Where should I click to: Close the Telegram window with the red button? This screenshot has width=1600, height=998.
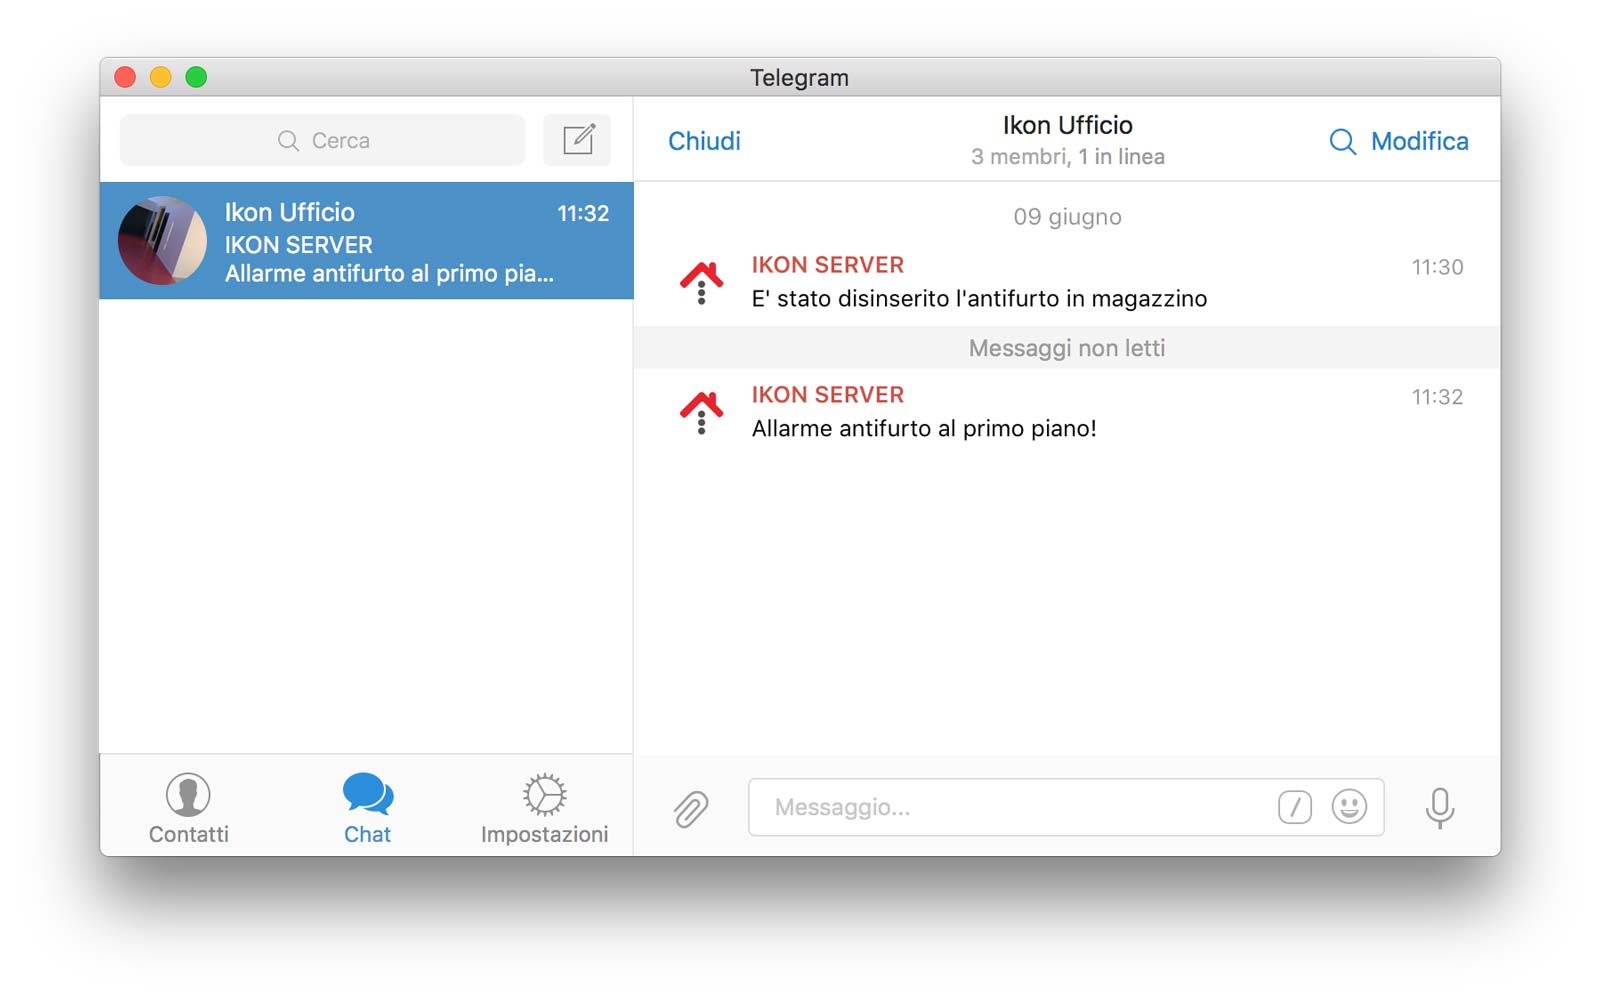click(125, 77)
